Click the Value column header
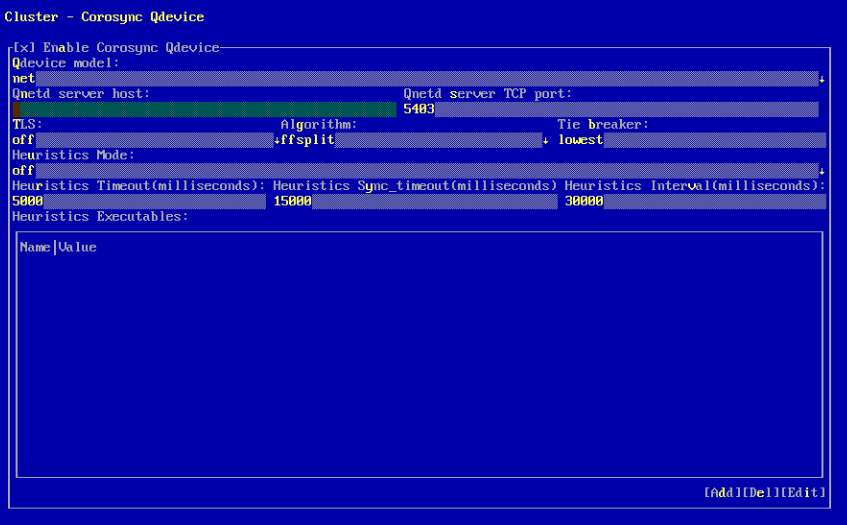 click(x=77, y=247)
